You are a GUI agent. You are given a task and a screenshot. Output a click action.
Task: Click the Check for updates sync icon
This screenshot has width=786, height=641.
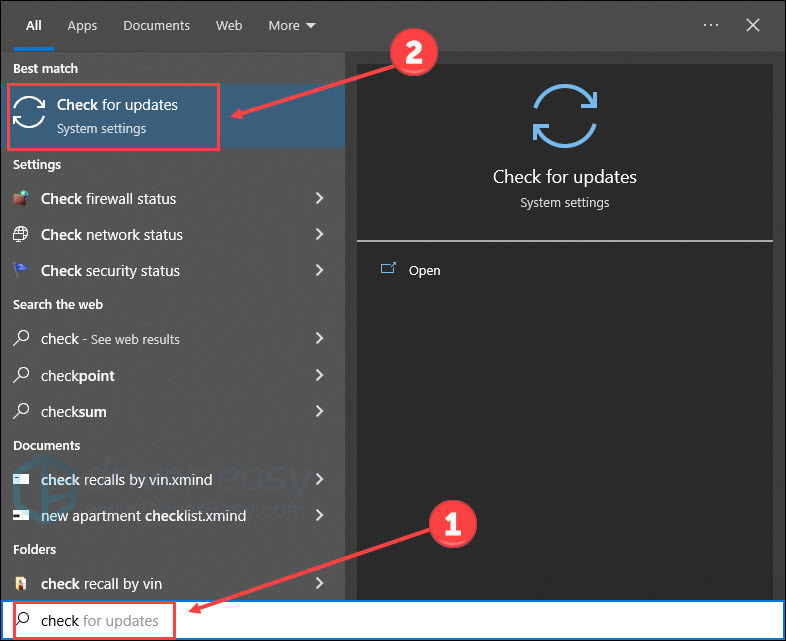click(x=29, y=115)
